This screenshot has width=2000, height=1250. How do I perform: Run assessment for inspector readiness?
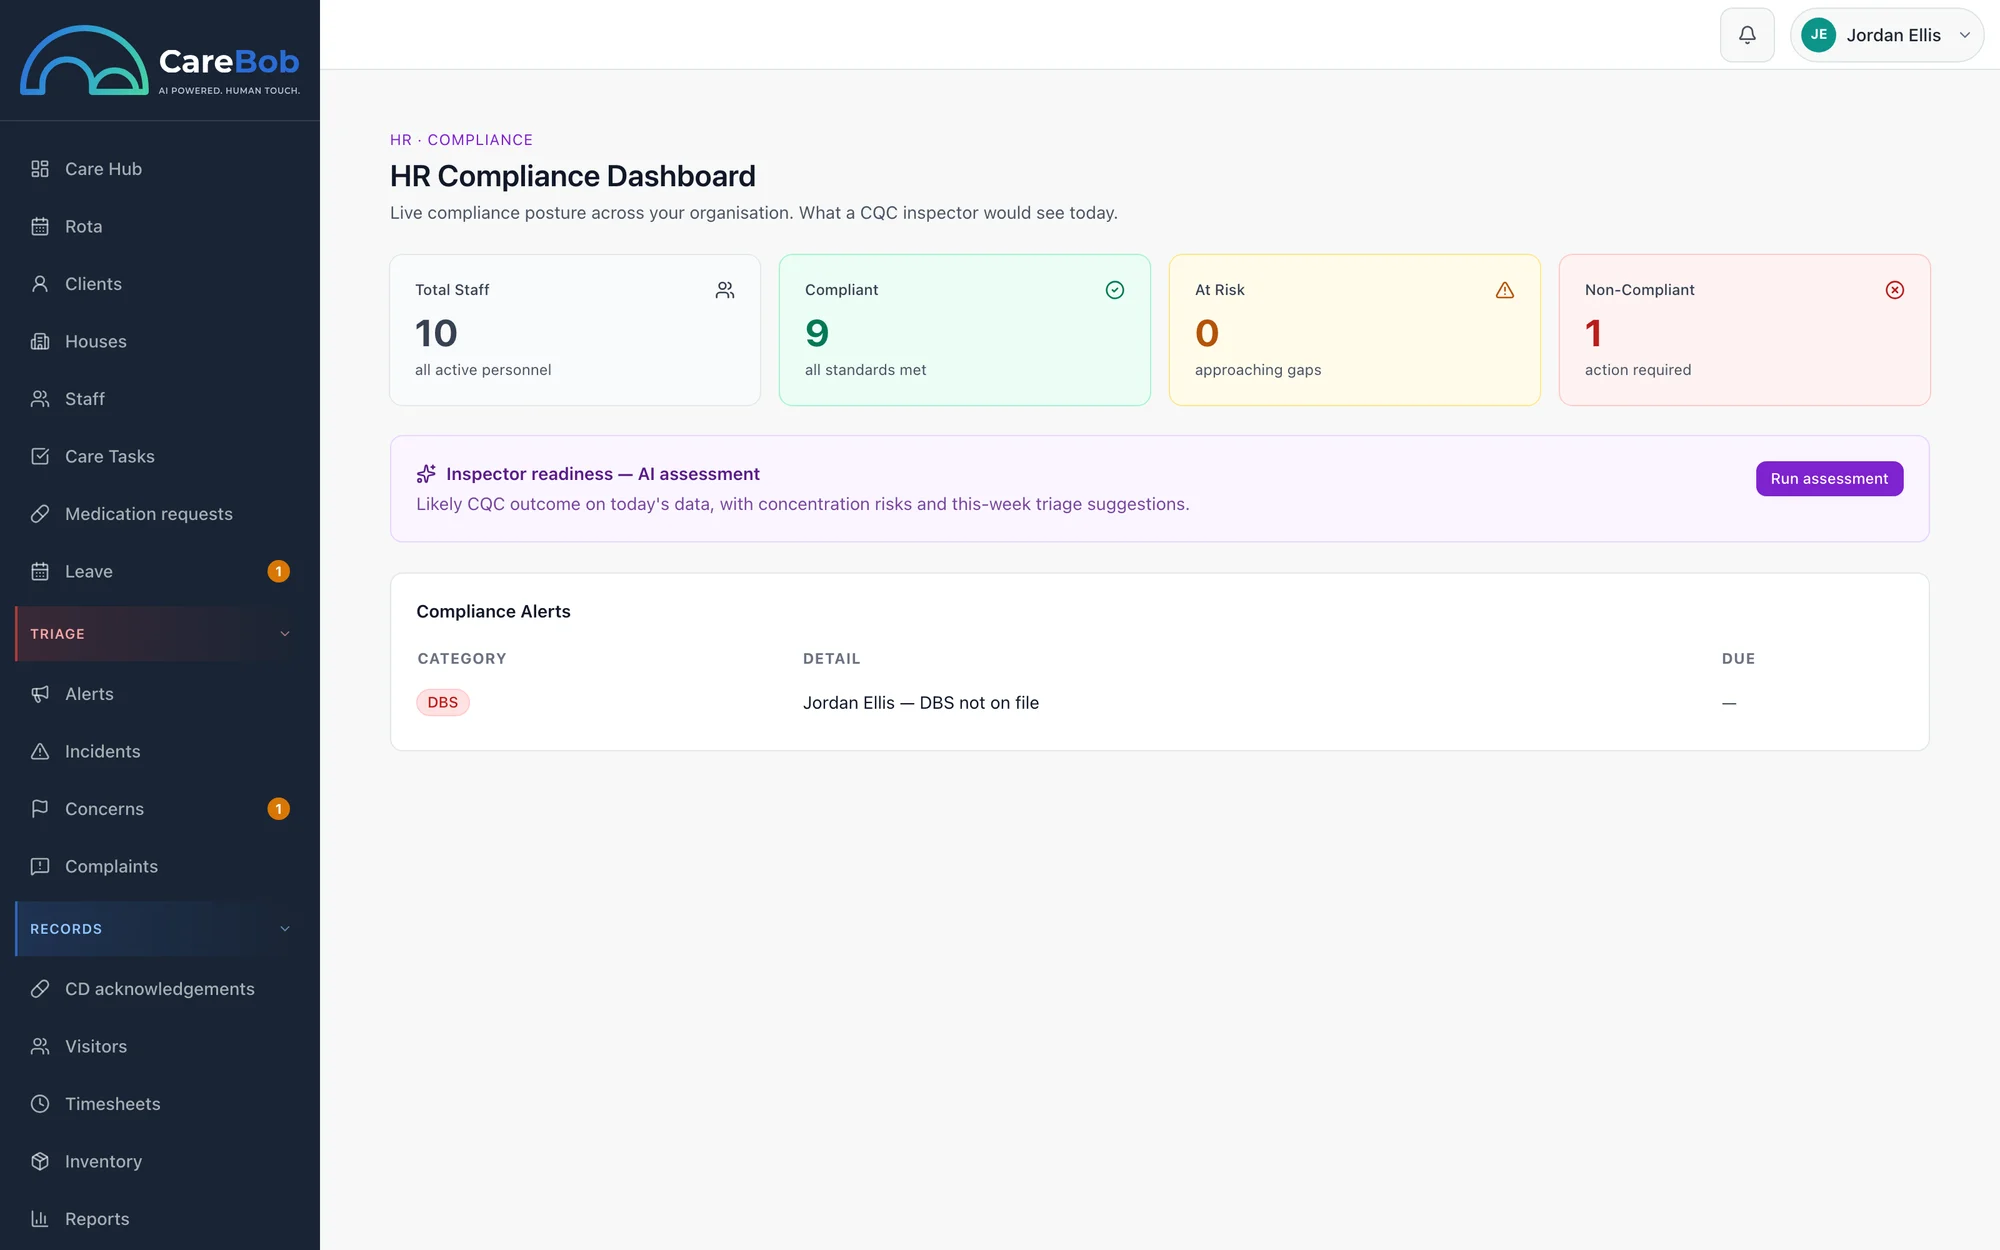(x=1829, y=479)
